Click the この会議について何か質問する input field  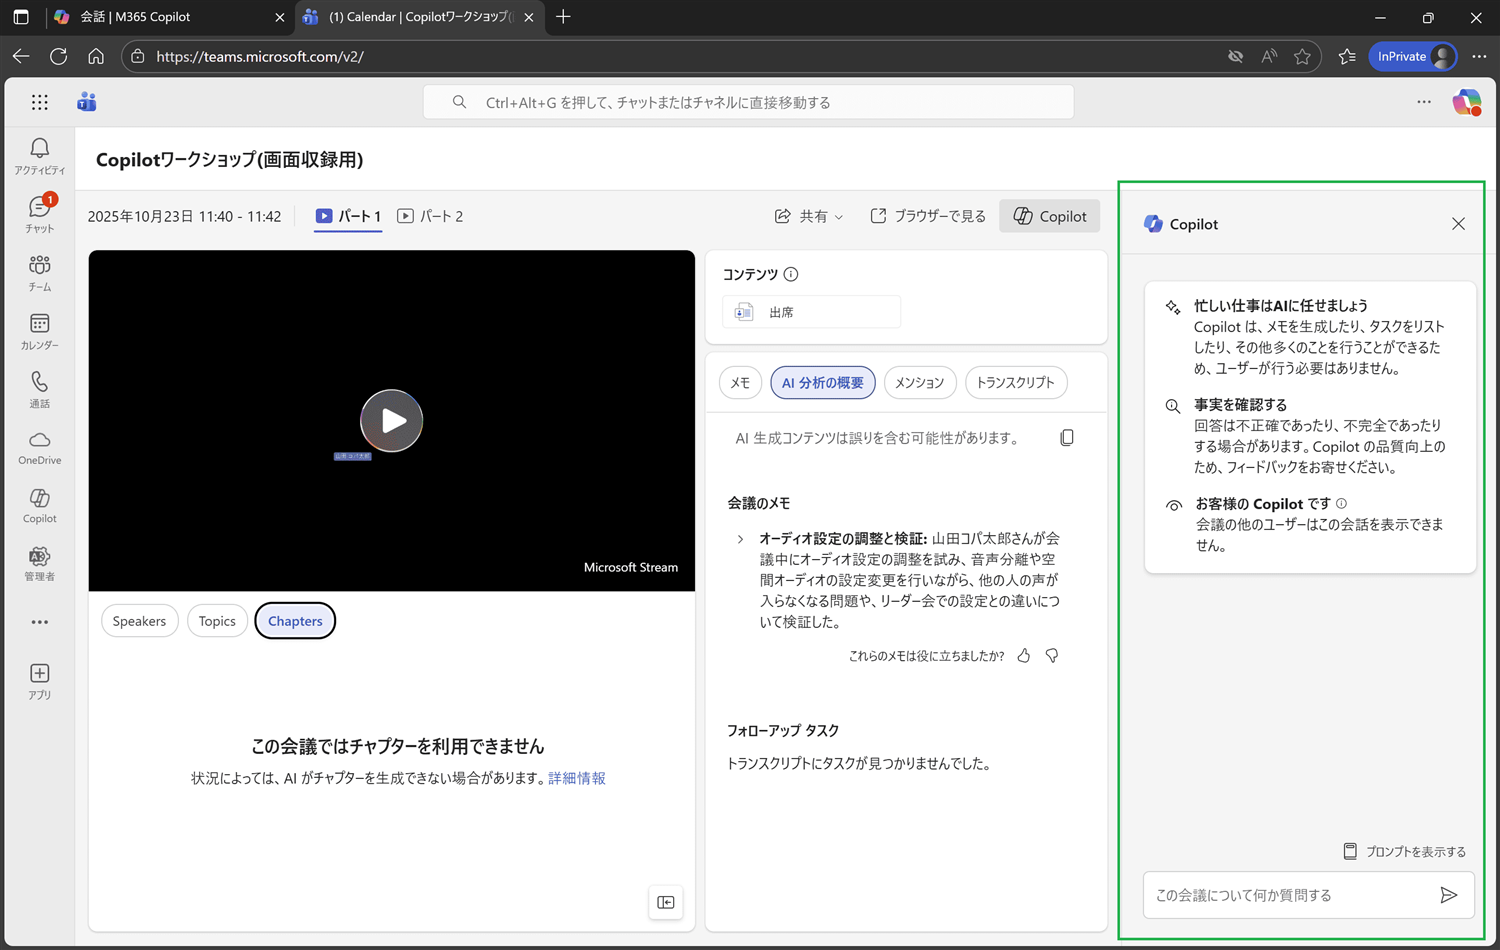1290,895
